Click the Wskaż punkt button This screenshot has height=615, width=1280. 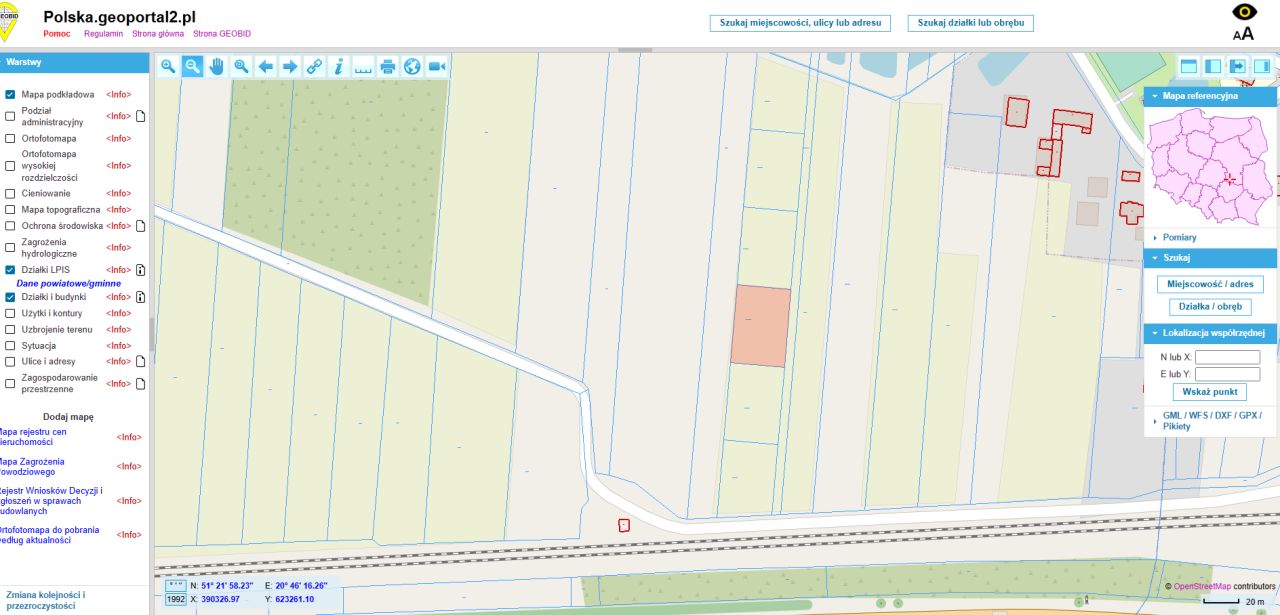point(1210,392)
